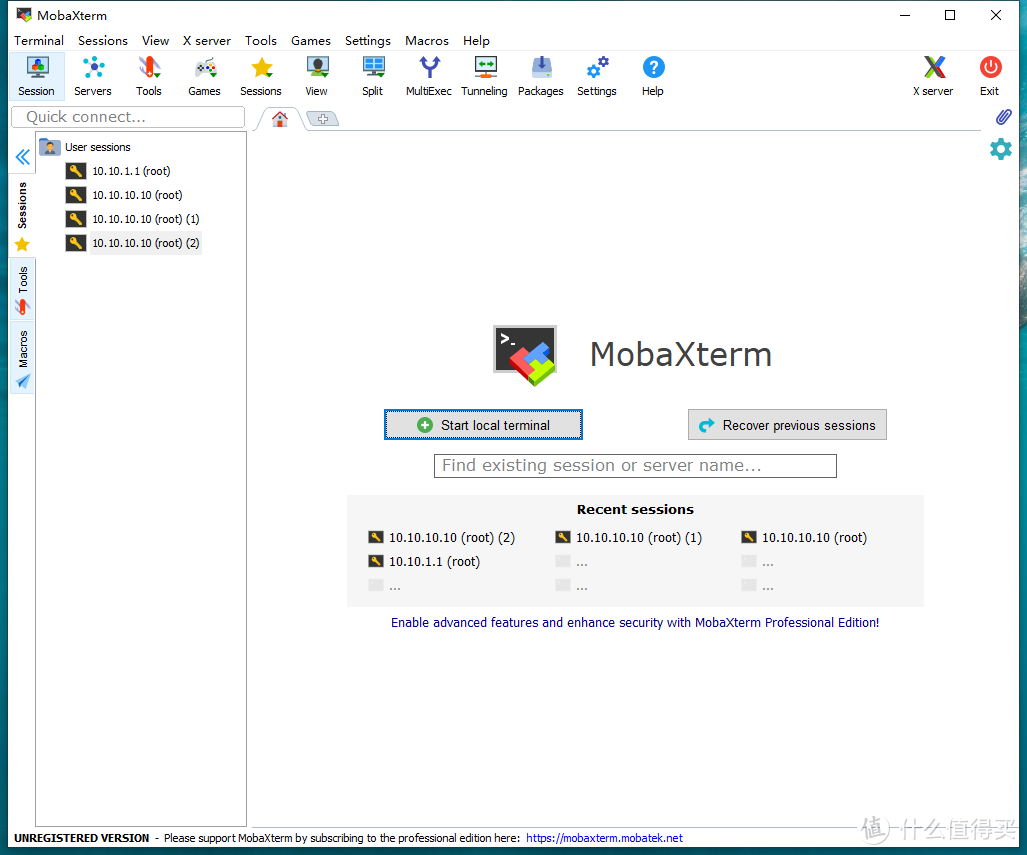Open the Settings menu
The width and height of the screenshot is (1027, 855).
click(x=367, y=41)
